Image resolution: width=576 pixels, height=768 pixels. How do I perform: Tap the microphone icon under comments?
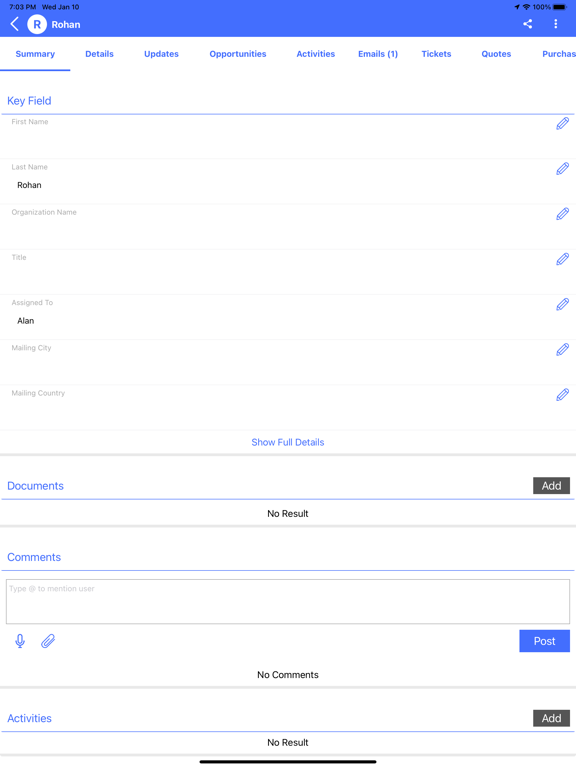[x=20, y=641]
